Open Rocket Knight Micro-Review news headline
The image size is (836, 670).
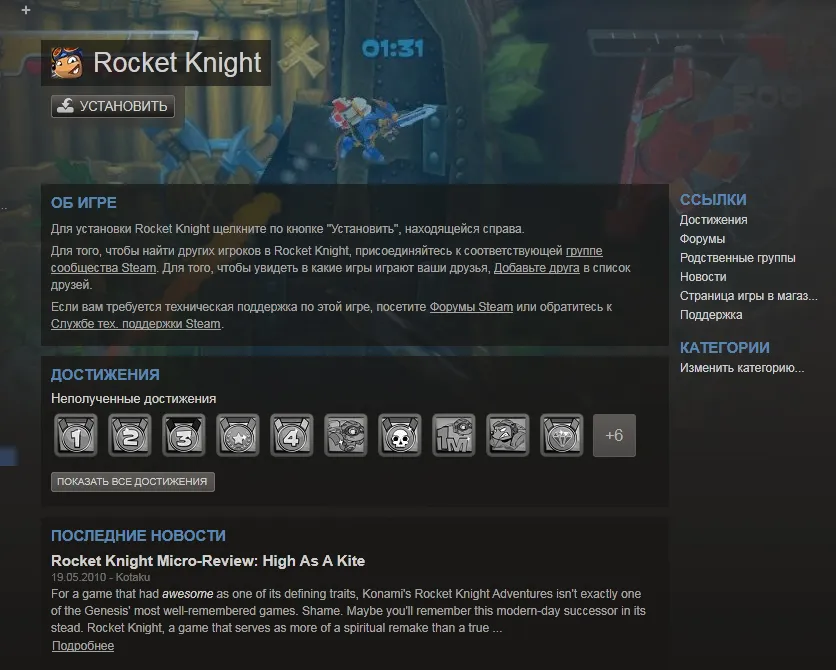point(208,561)
